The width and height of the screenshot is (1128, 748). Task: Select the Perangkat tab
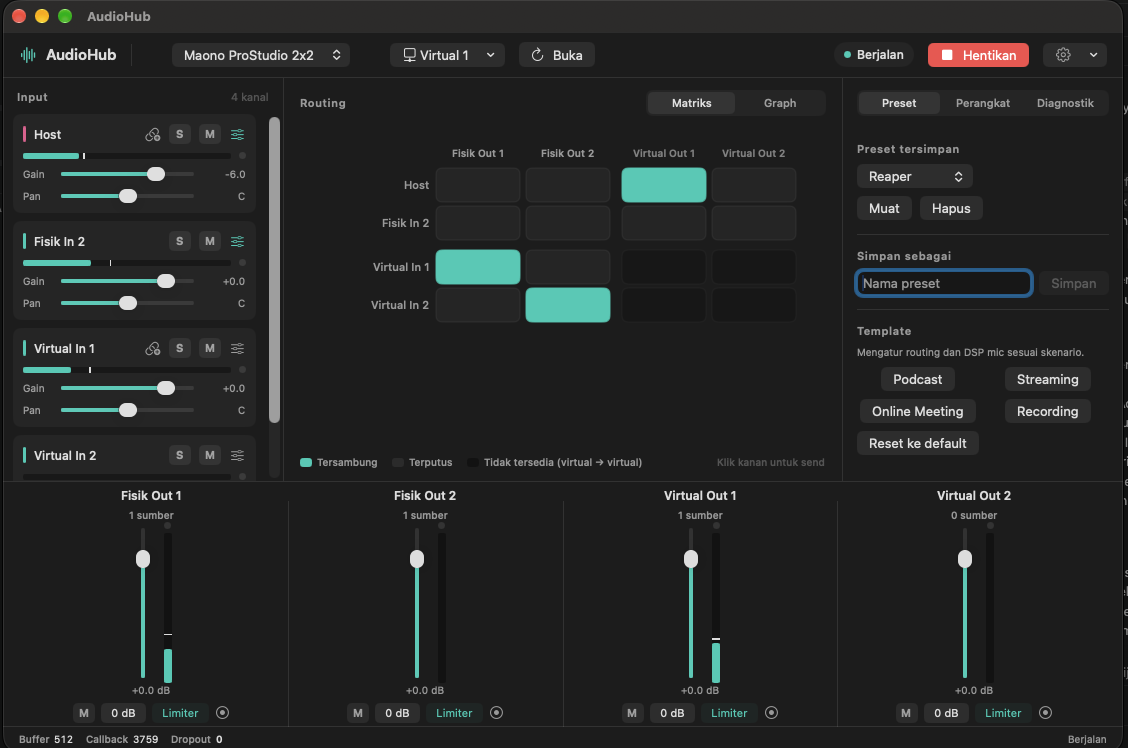pyautogui.click(x=983, y=103)
